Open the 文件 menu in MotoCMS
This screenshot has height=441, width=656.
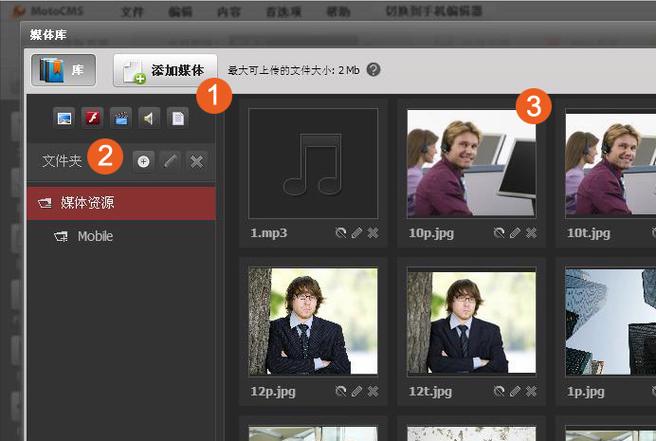coord(132,12)
